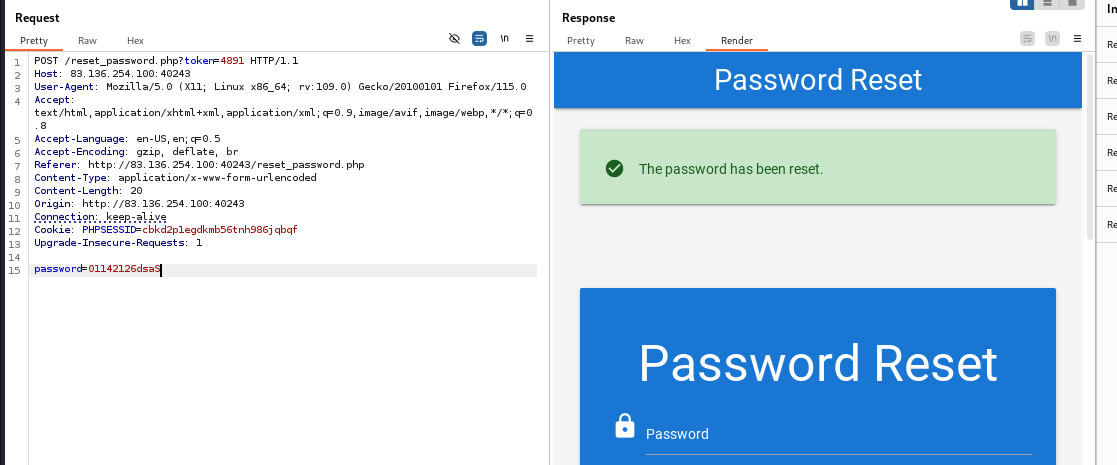Open the Response panel options menu
This screenshot has width=1117, height=465.
pos(1077,38)
